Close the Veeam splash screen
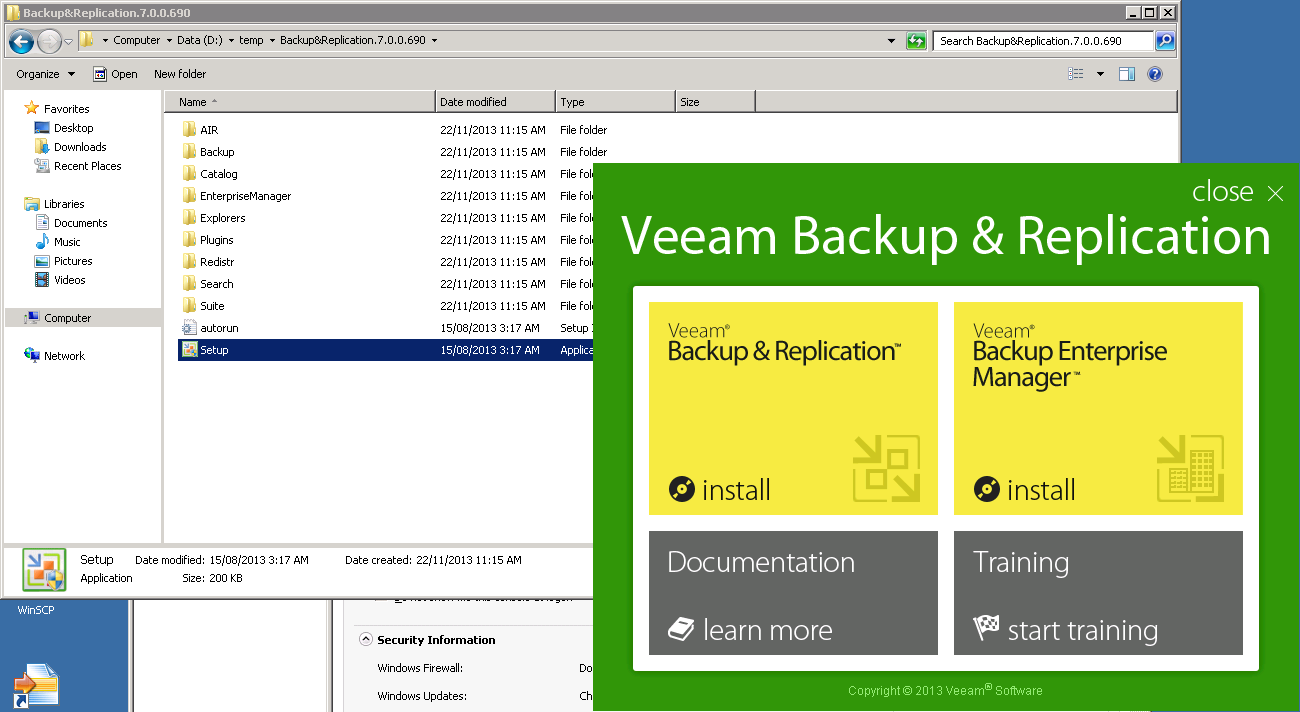1300x712 pixels. (1238, 192)
